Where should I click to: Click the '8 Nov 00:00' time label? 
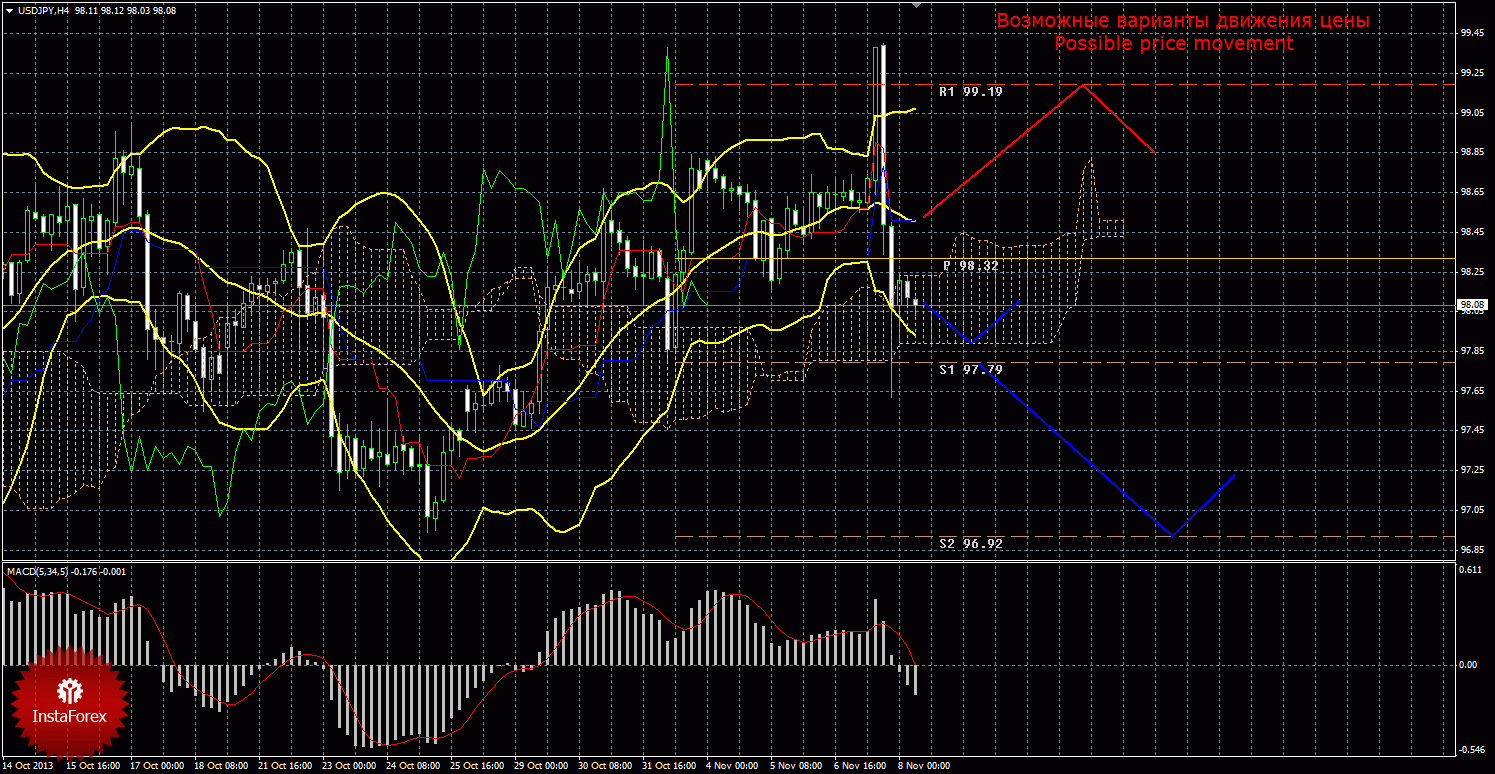pyautogui.click(x=924, y=767)
